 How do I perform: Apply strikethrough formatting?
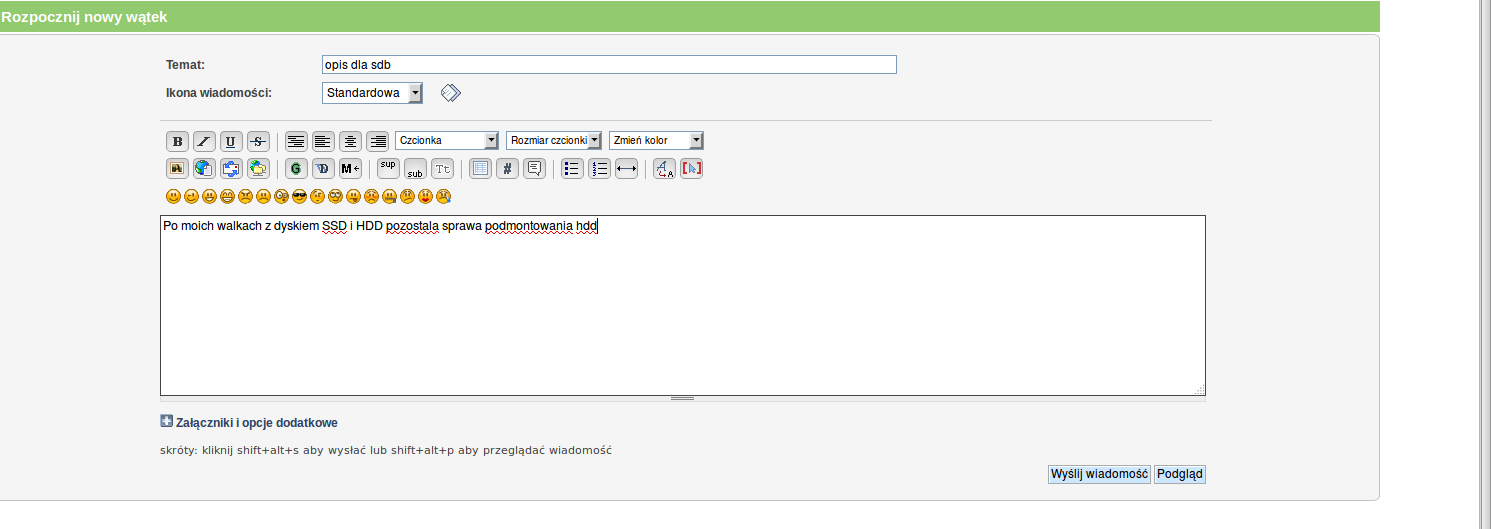pos(258,141)
